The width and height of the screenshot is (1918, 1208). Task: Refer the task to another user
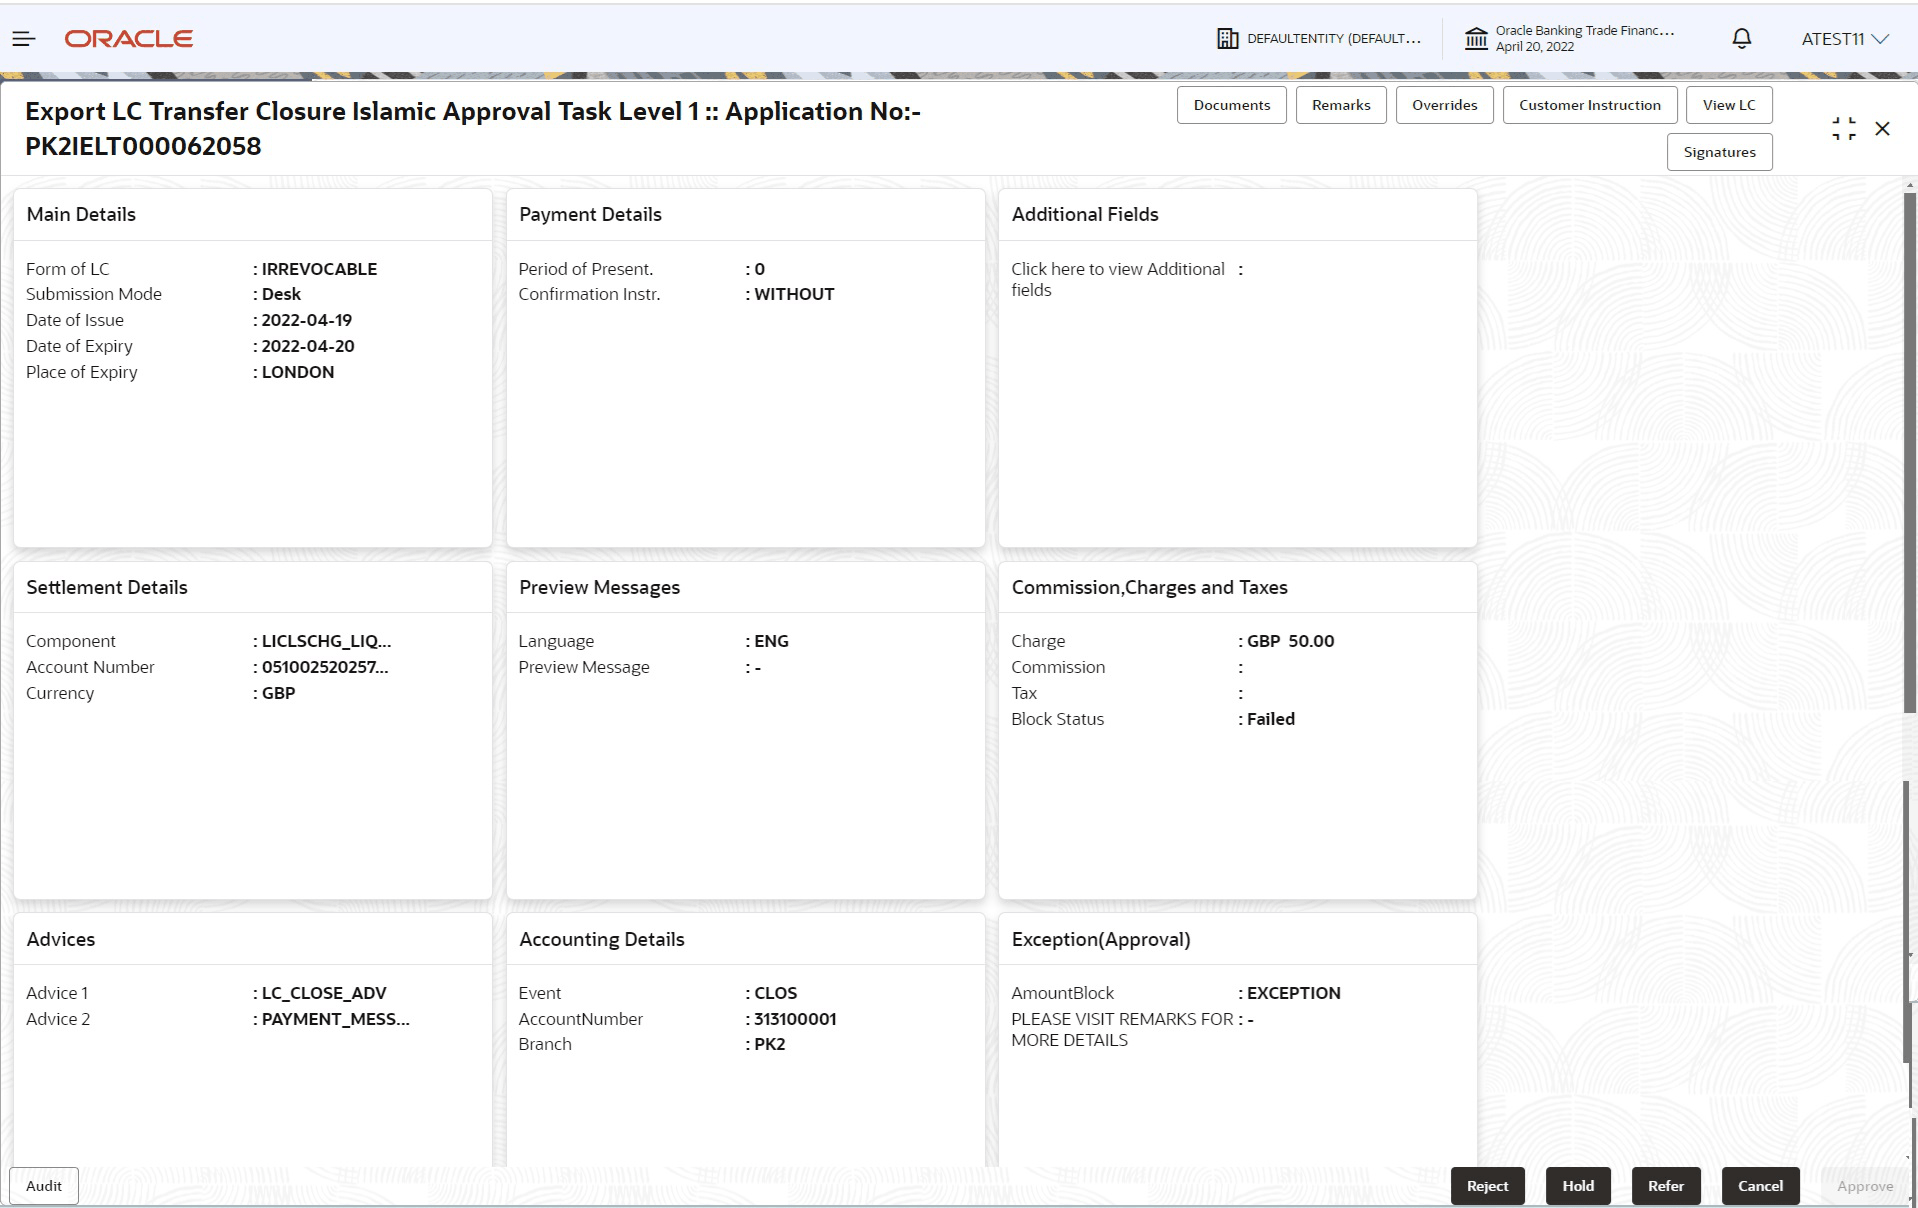coord(1665,1186)
